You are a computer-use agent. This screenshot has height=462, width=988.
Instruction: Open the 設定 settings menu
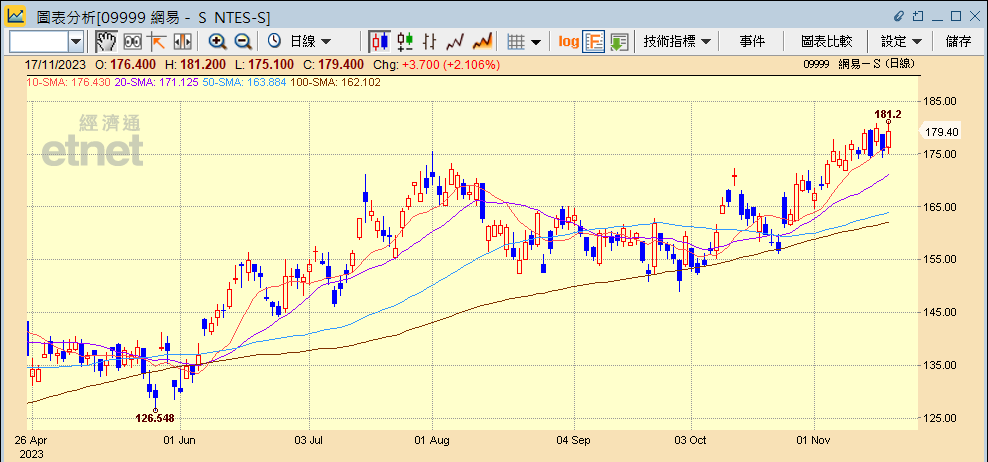pos(900,41)
